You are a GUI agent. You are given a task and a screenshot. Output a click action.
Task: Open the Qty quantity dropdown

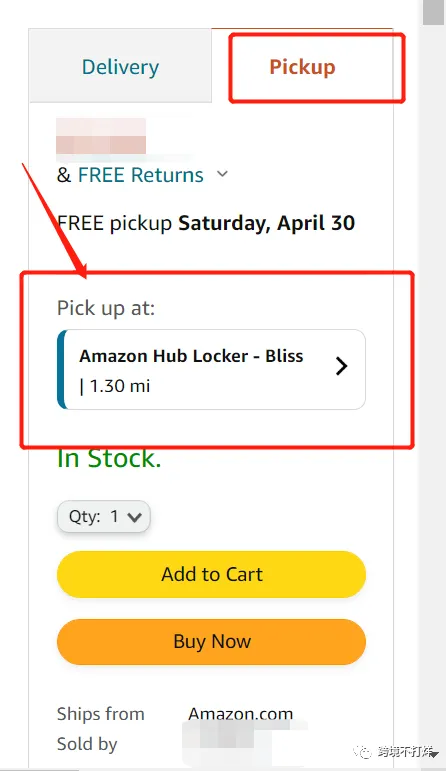coord(104,516)
